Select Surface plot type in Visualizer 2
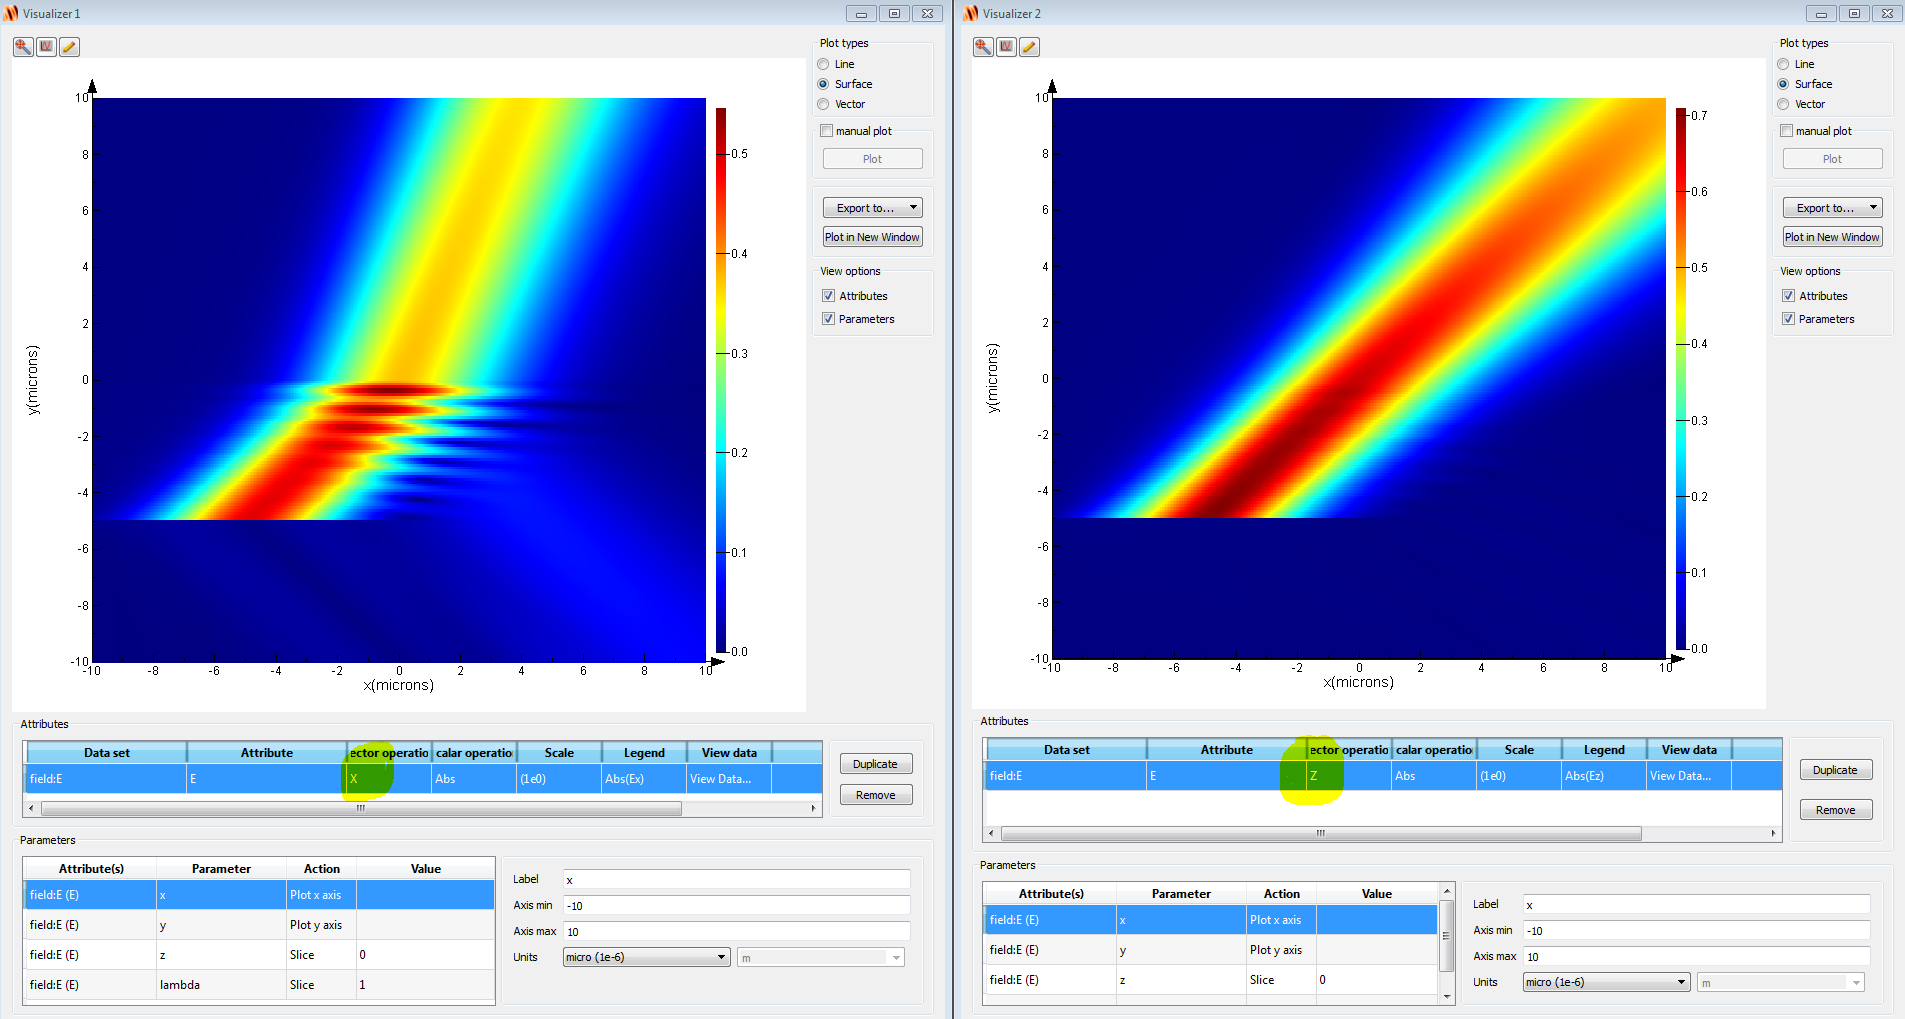Image resolution: width=1905 pixels, height=1019 pixels. 1783,84
